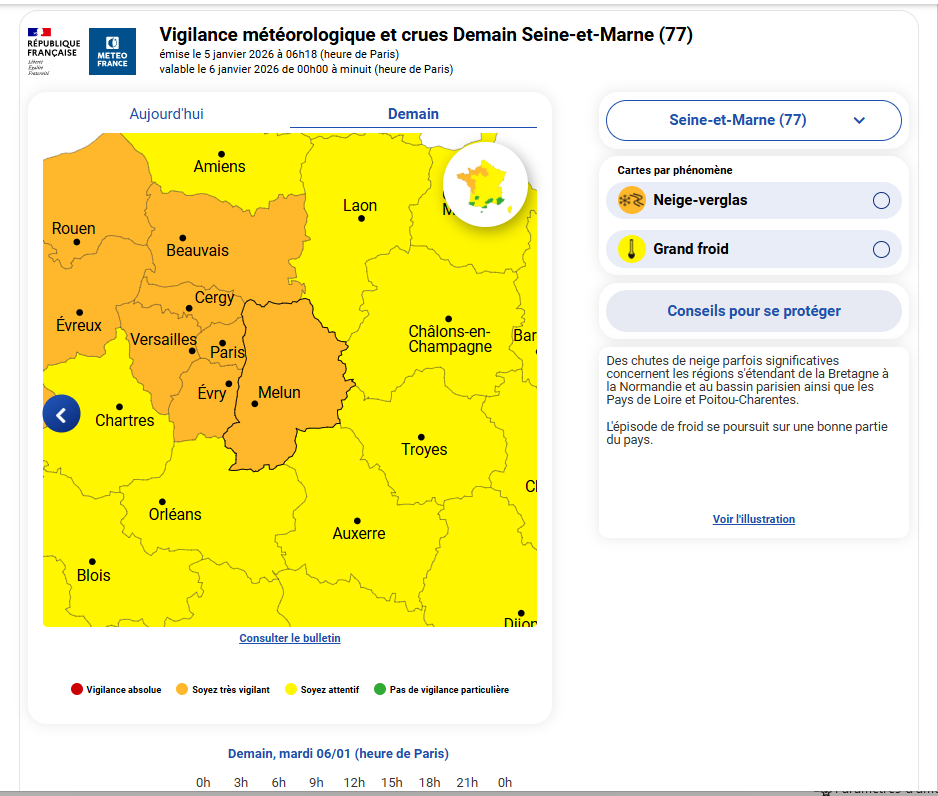Switch to the Aujourd'hui tab
This screenshot has height=796, width=938.
point(166,114)
